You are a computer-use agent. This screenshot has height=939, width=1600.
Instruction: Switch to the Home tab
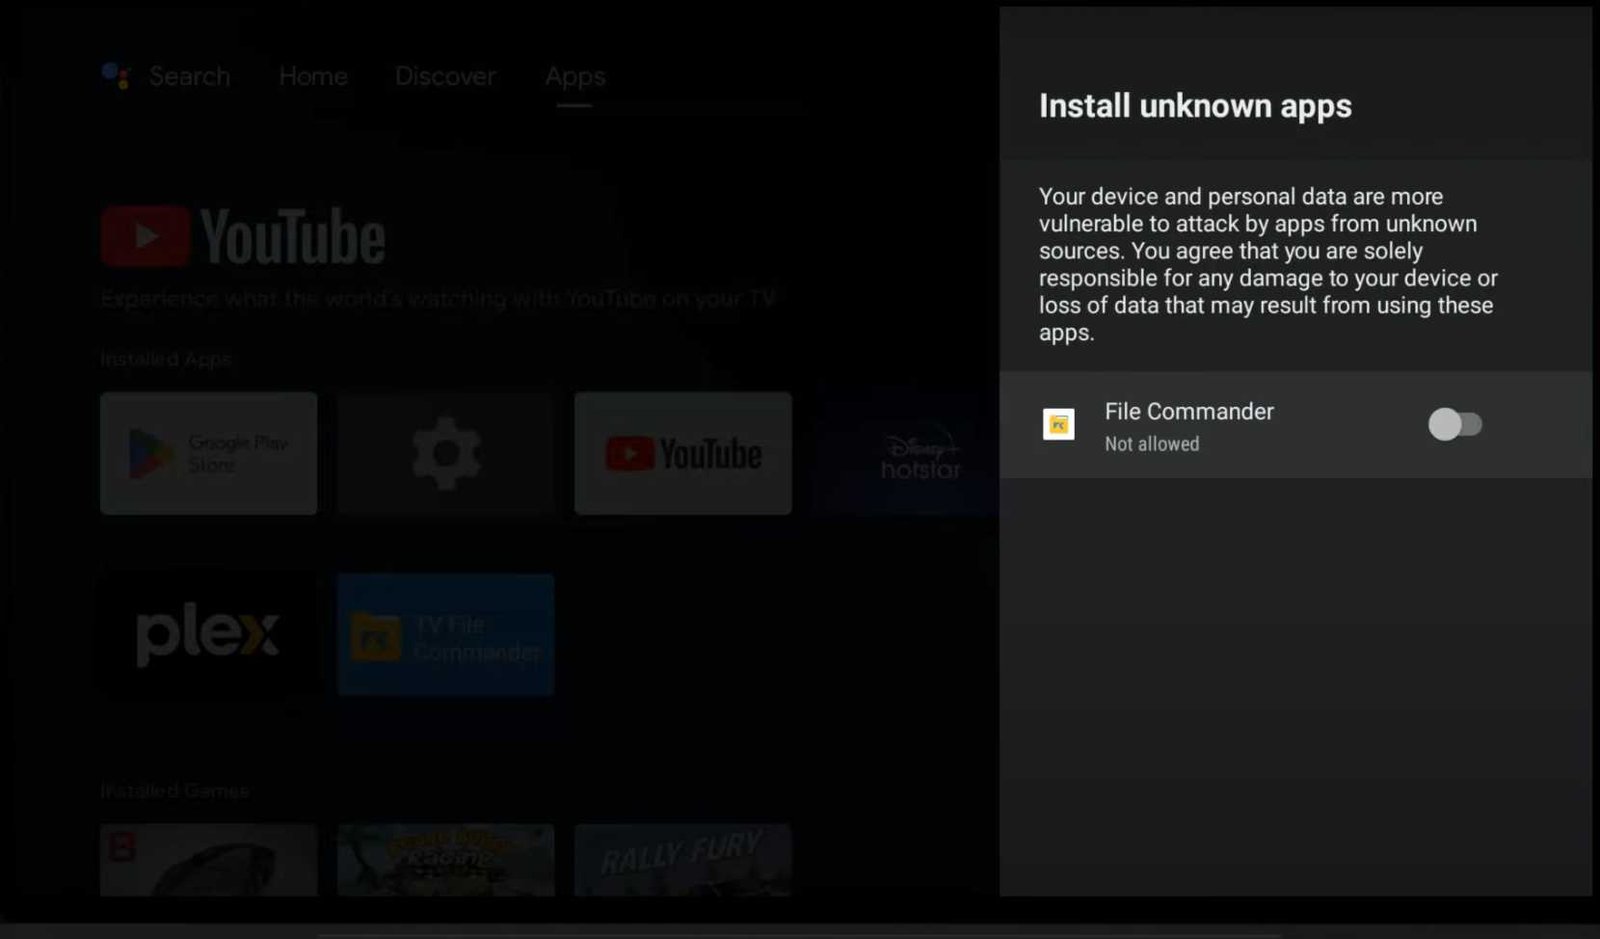(x=313, y=76)
